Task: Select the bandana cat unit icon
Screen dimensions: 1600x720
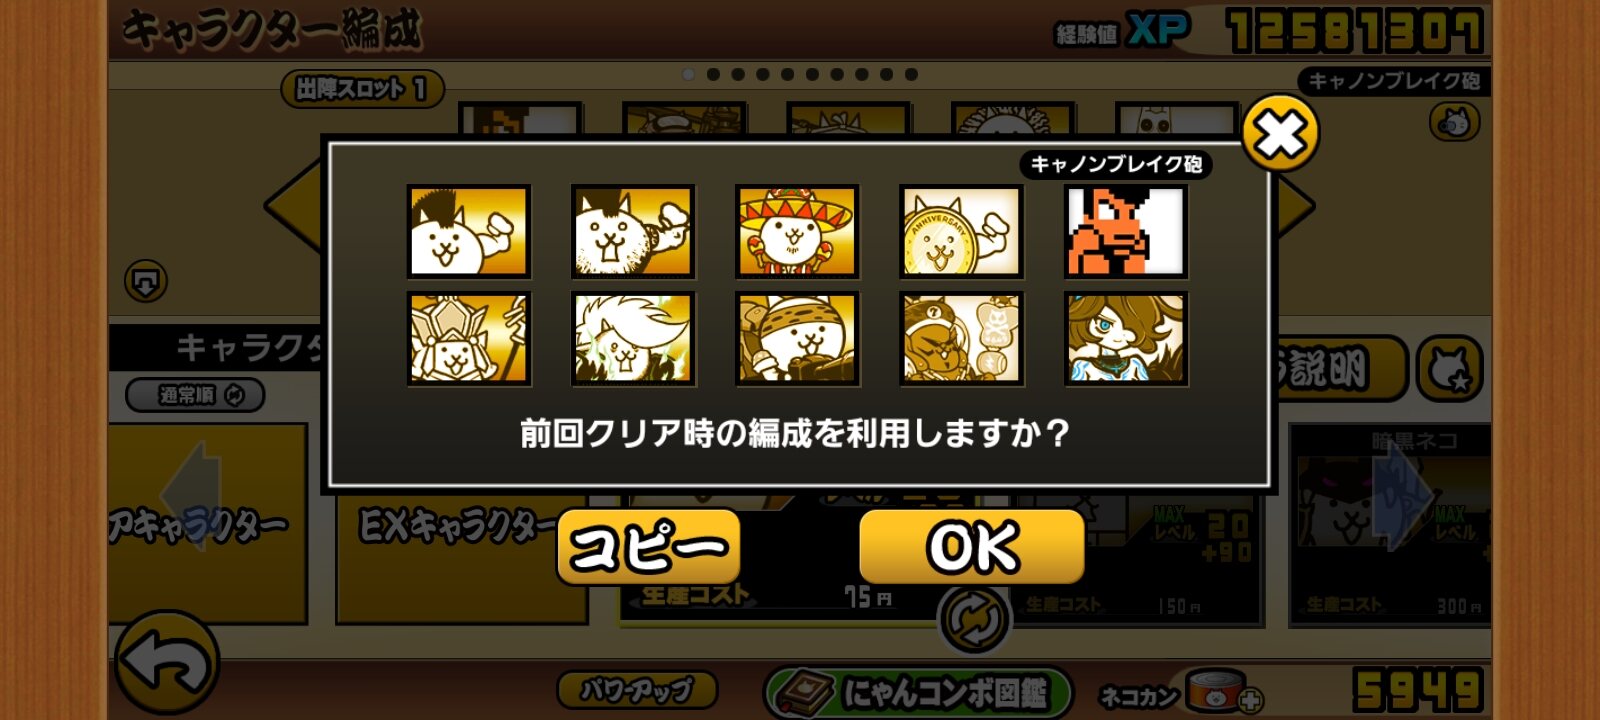Action: click(796, 339)
